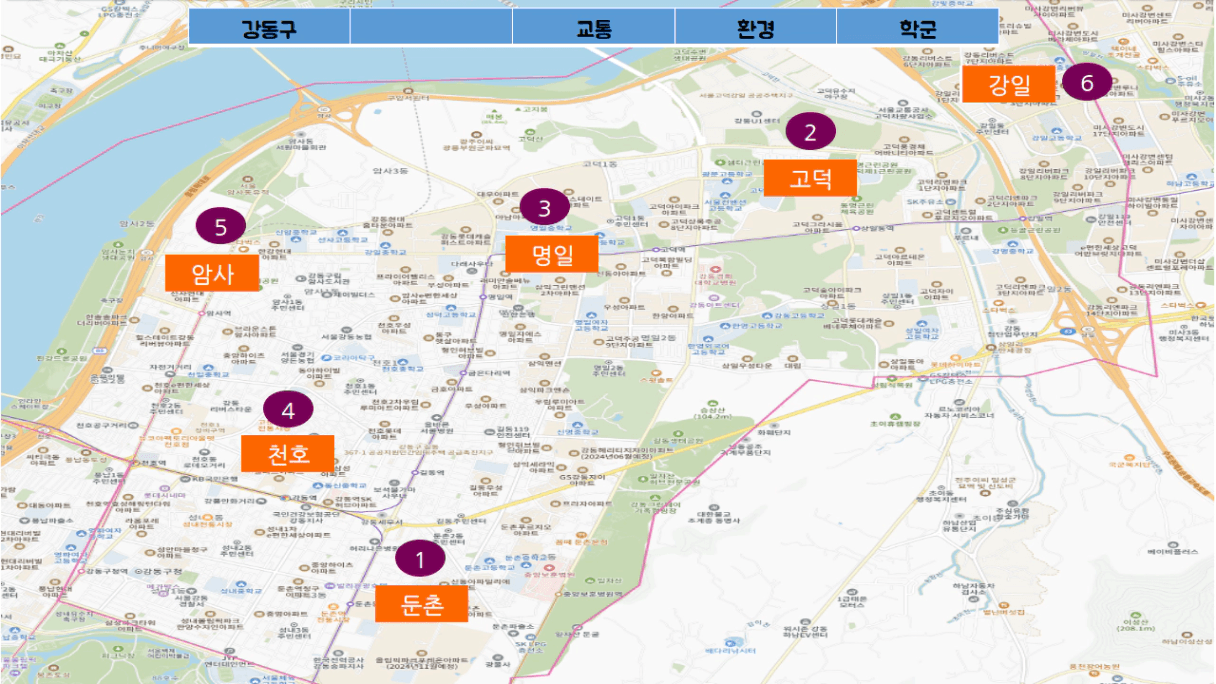The image size is (1216, 684).
Task: Select the blank tab next to 강동구
Action: (x=431, y=27)
